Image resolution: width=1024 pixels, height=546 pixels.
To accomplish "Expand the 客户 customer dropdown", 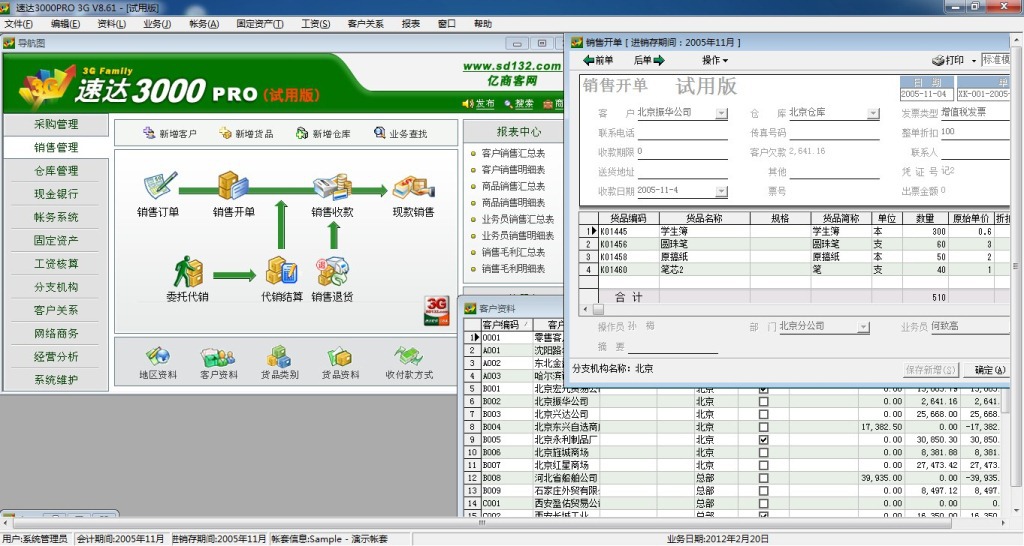I will pos(721,114).
